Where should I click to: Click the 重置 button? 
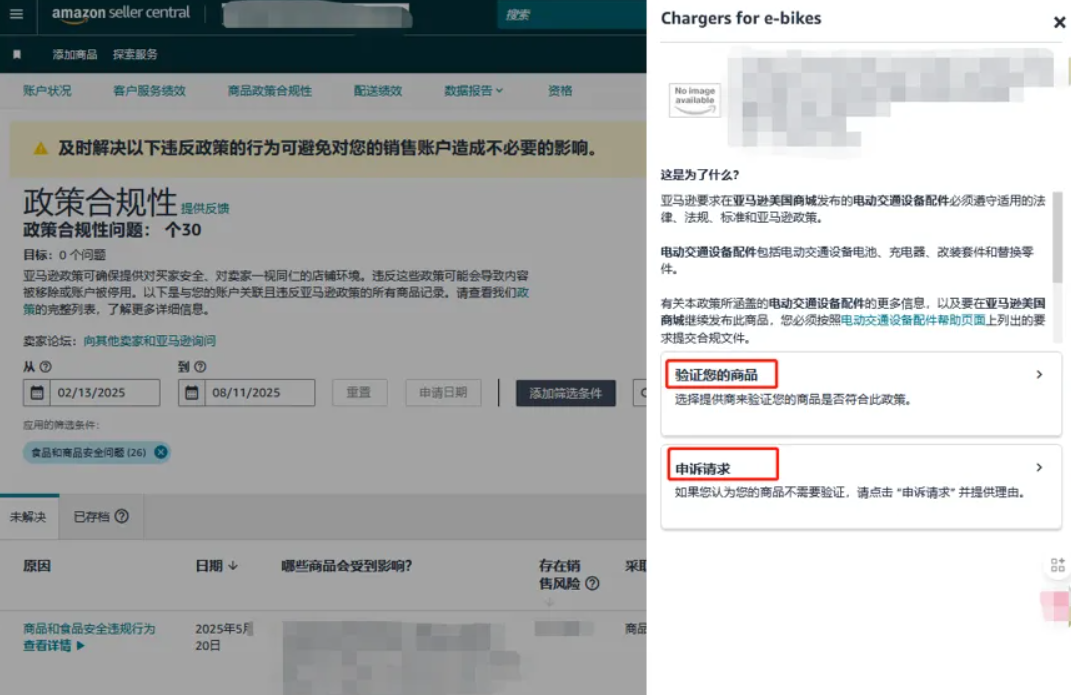360,393
